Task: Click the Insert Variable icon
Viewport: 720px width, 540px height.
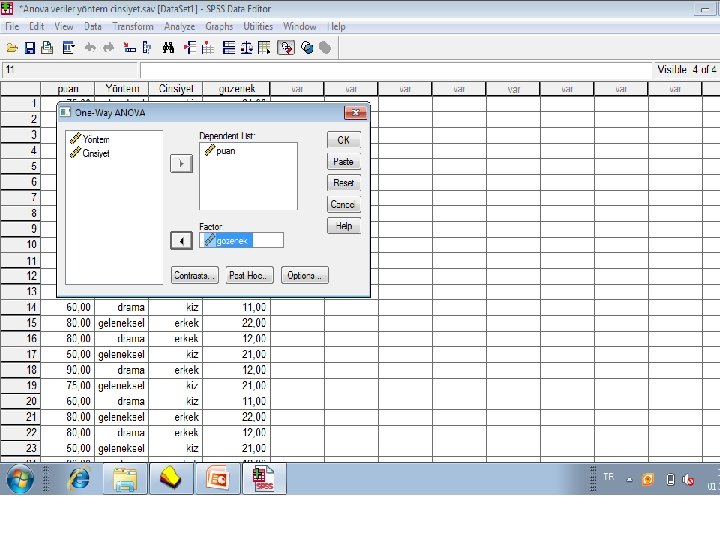Action: [208, 48]
